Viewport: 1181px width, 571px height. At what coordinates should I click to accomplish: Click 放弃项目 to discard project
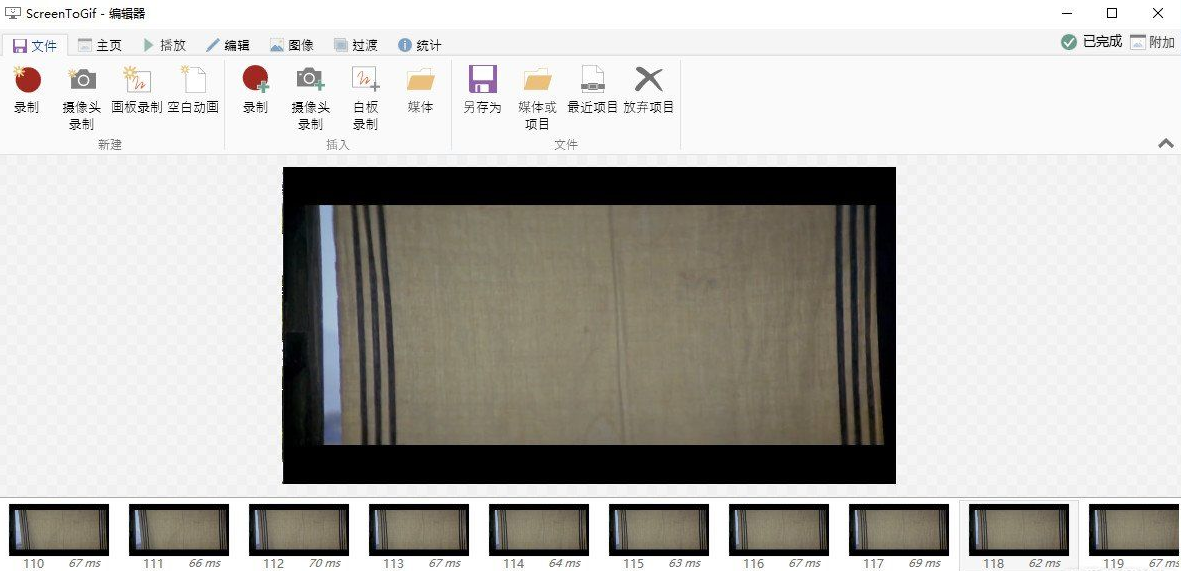pyautogui.click(x=649, y=82)
